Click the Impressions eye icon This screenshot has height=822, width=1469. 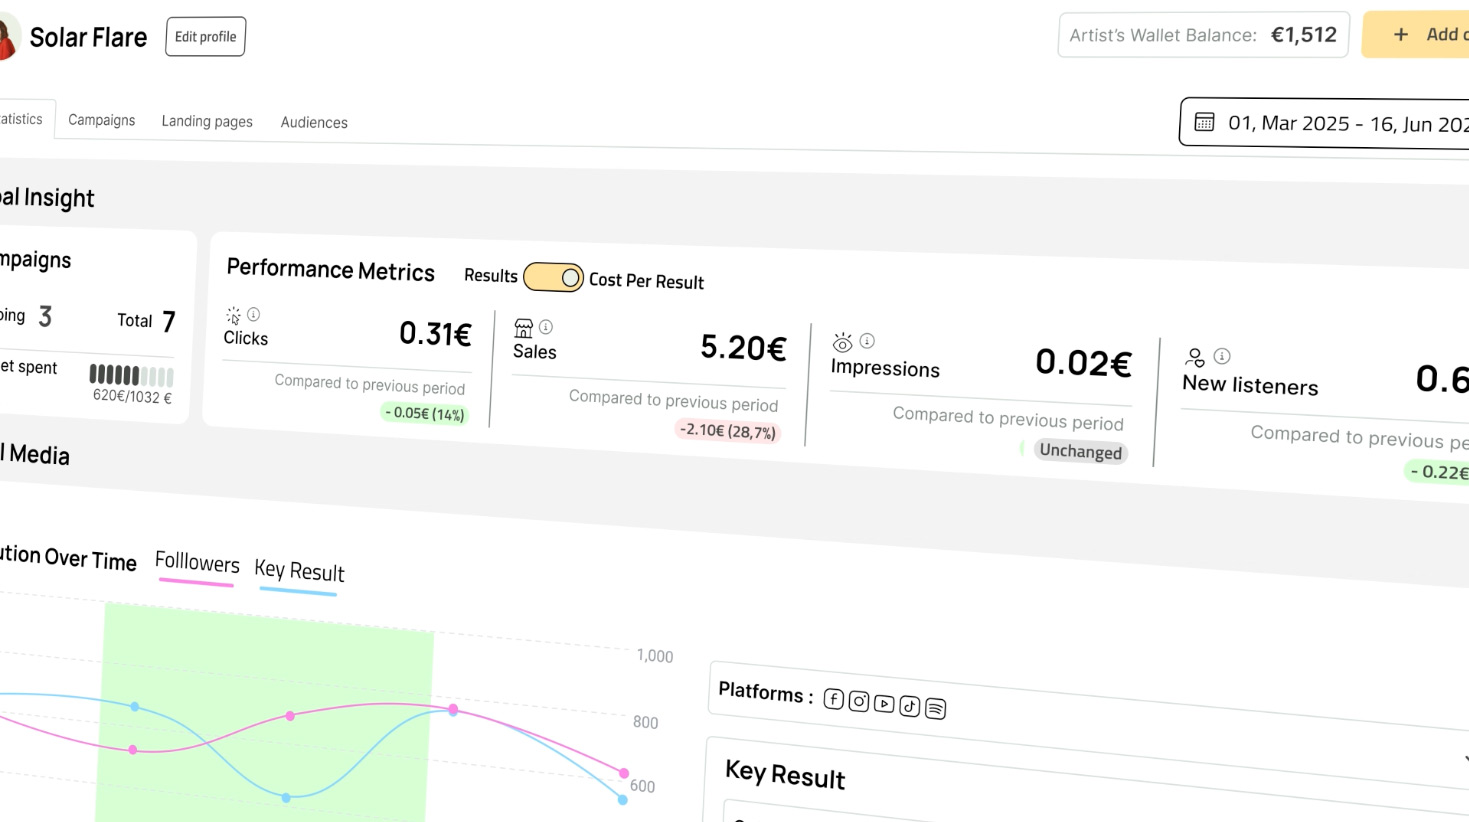coord(843,343)
